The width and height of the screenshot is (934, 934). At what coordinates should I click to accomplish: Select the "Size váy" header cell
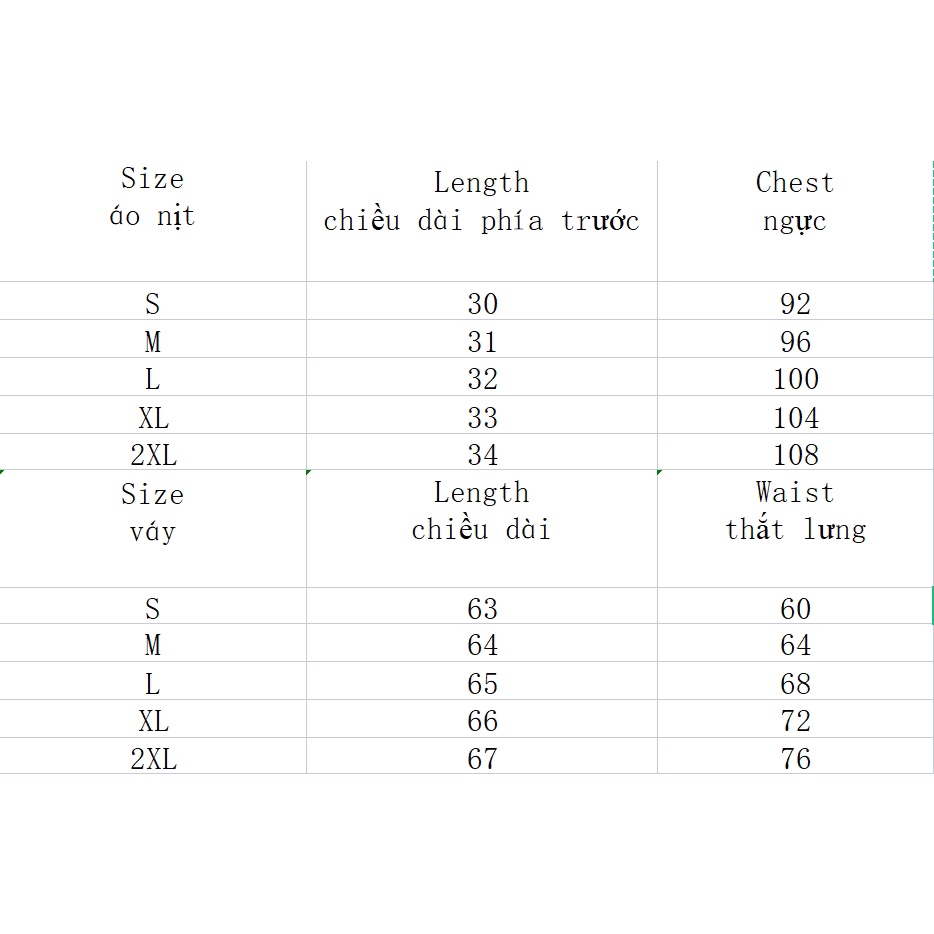click(152, 513)
